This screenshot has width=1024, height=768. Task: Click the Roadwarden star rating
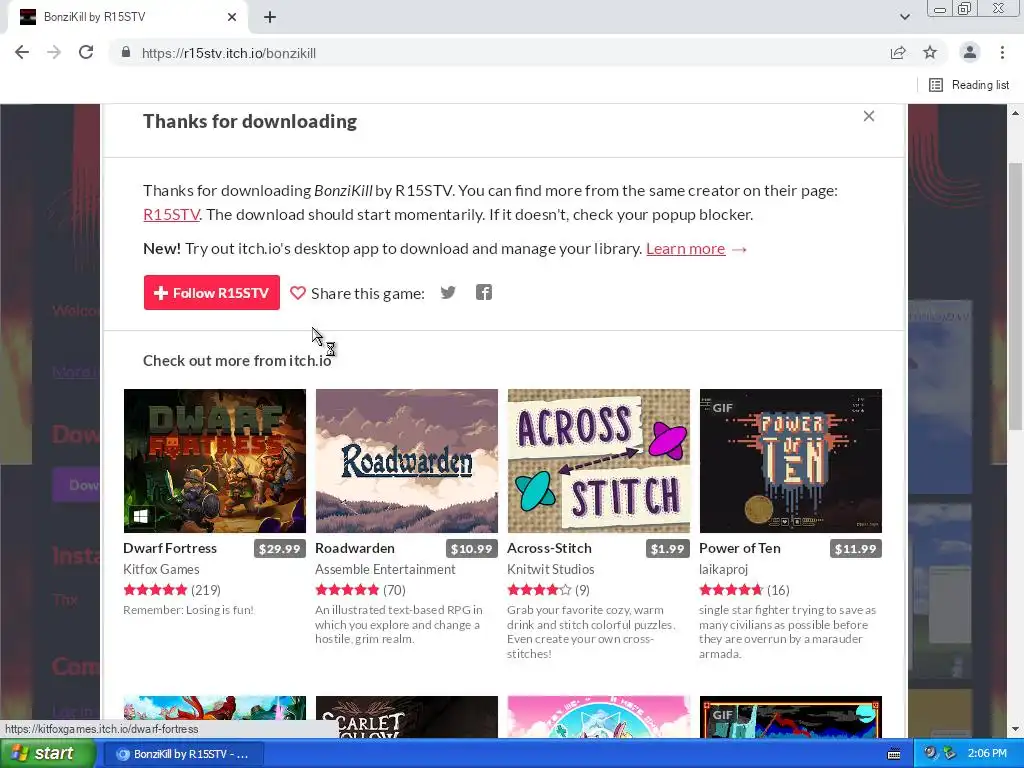pyautogui.click(x=347, y=590)
